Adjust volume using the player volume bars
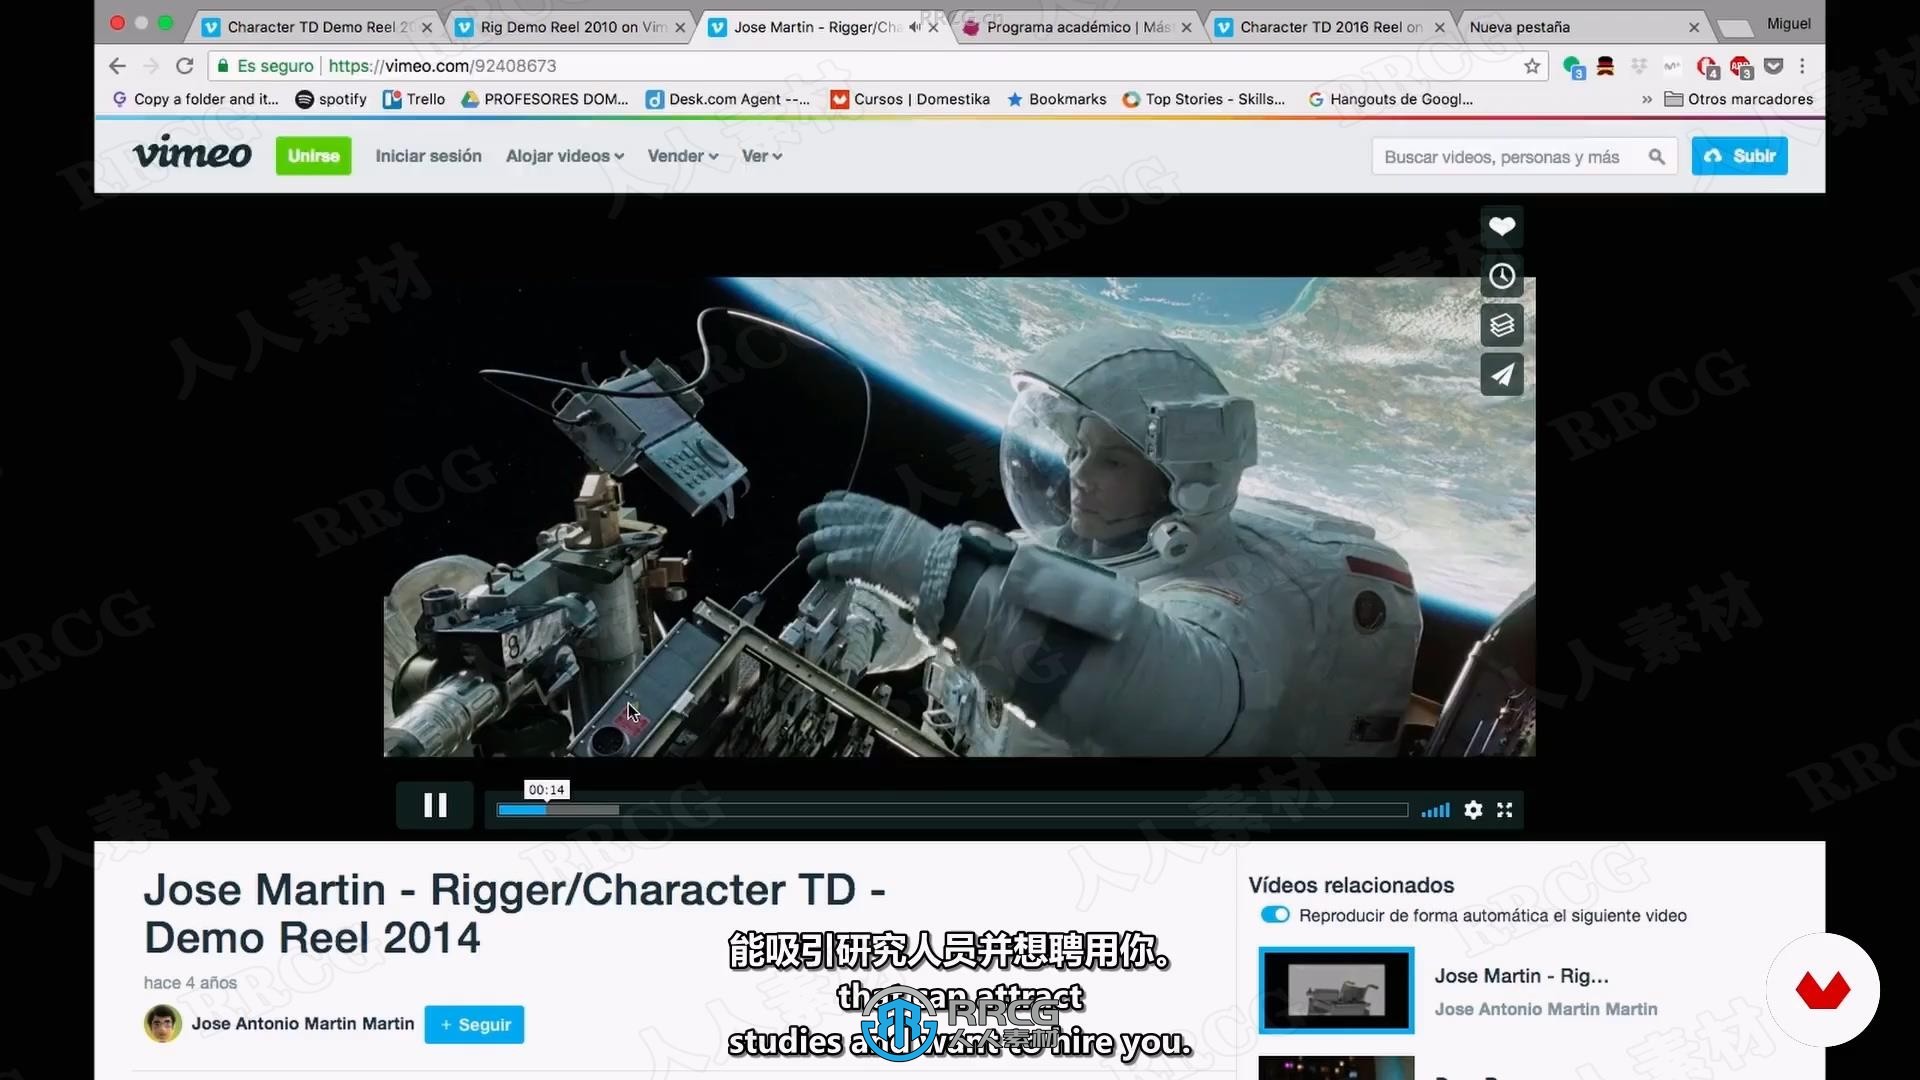Screen dimensions: 1920x1080 point(1435,810)
